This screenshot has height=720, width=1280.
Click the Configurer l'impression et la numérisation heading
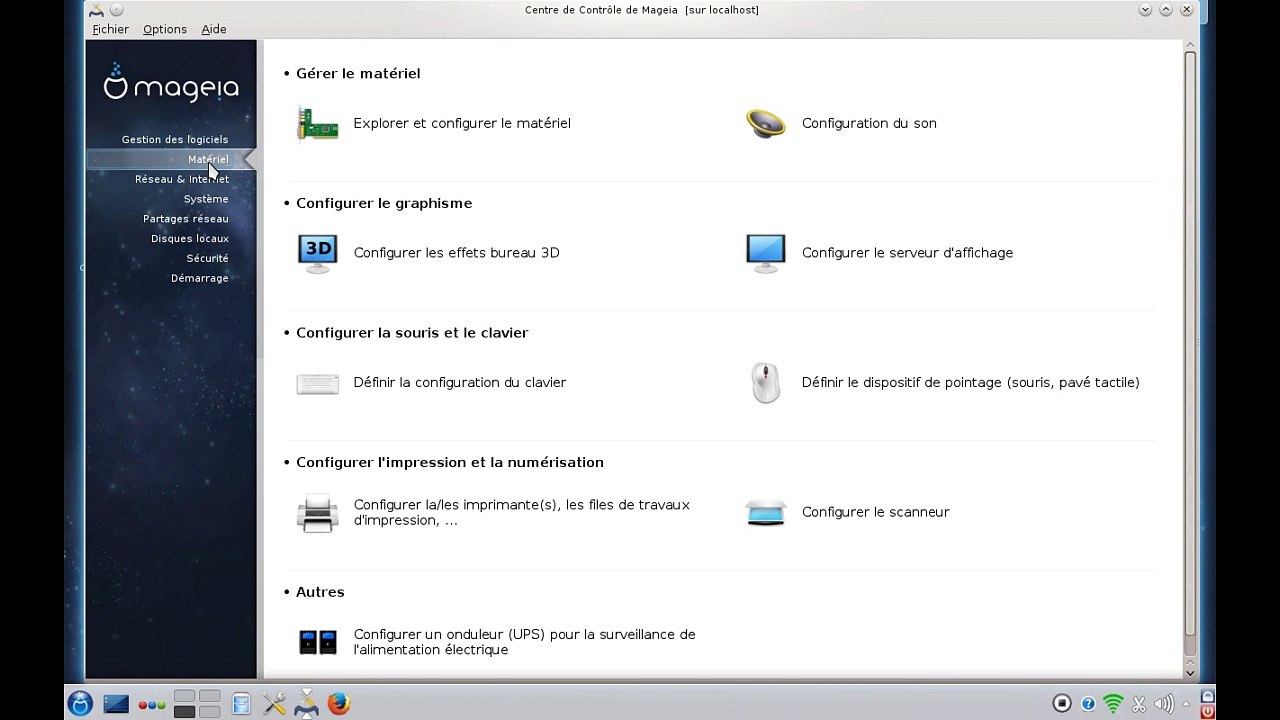pyautogui.click(x=450, y=463)
